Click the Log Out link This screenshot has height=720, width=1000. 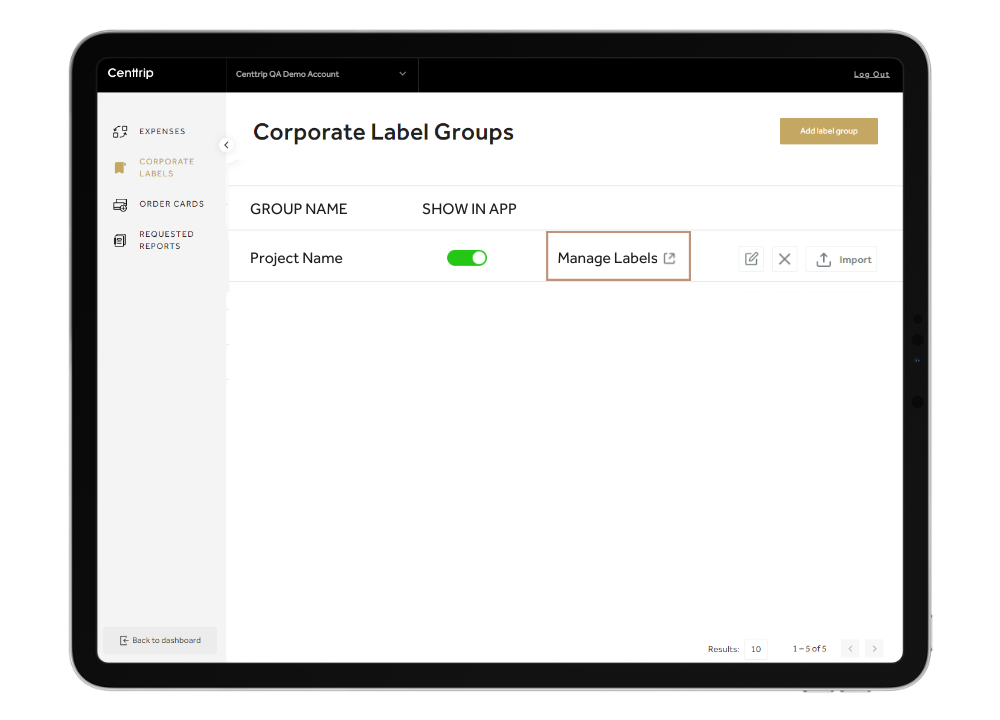[x=871, y=75]
